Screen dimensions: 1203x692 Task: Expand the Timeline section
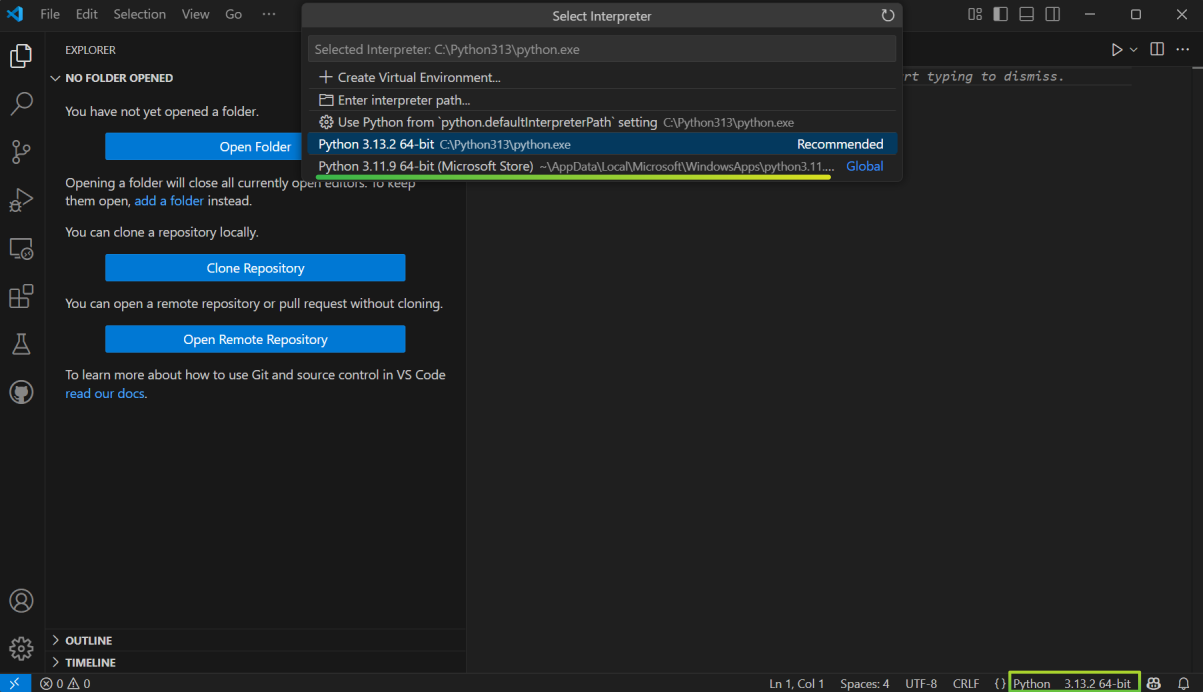pos(255,662)
